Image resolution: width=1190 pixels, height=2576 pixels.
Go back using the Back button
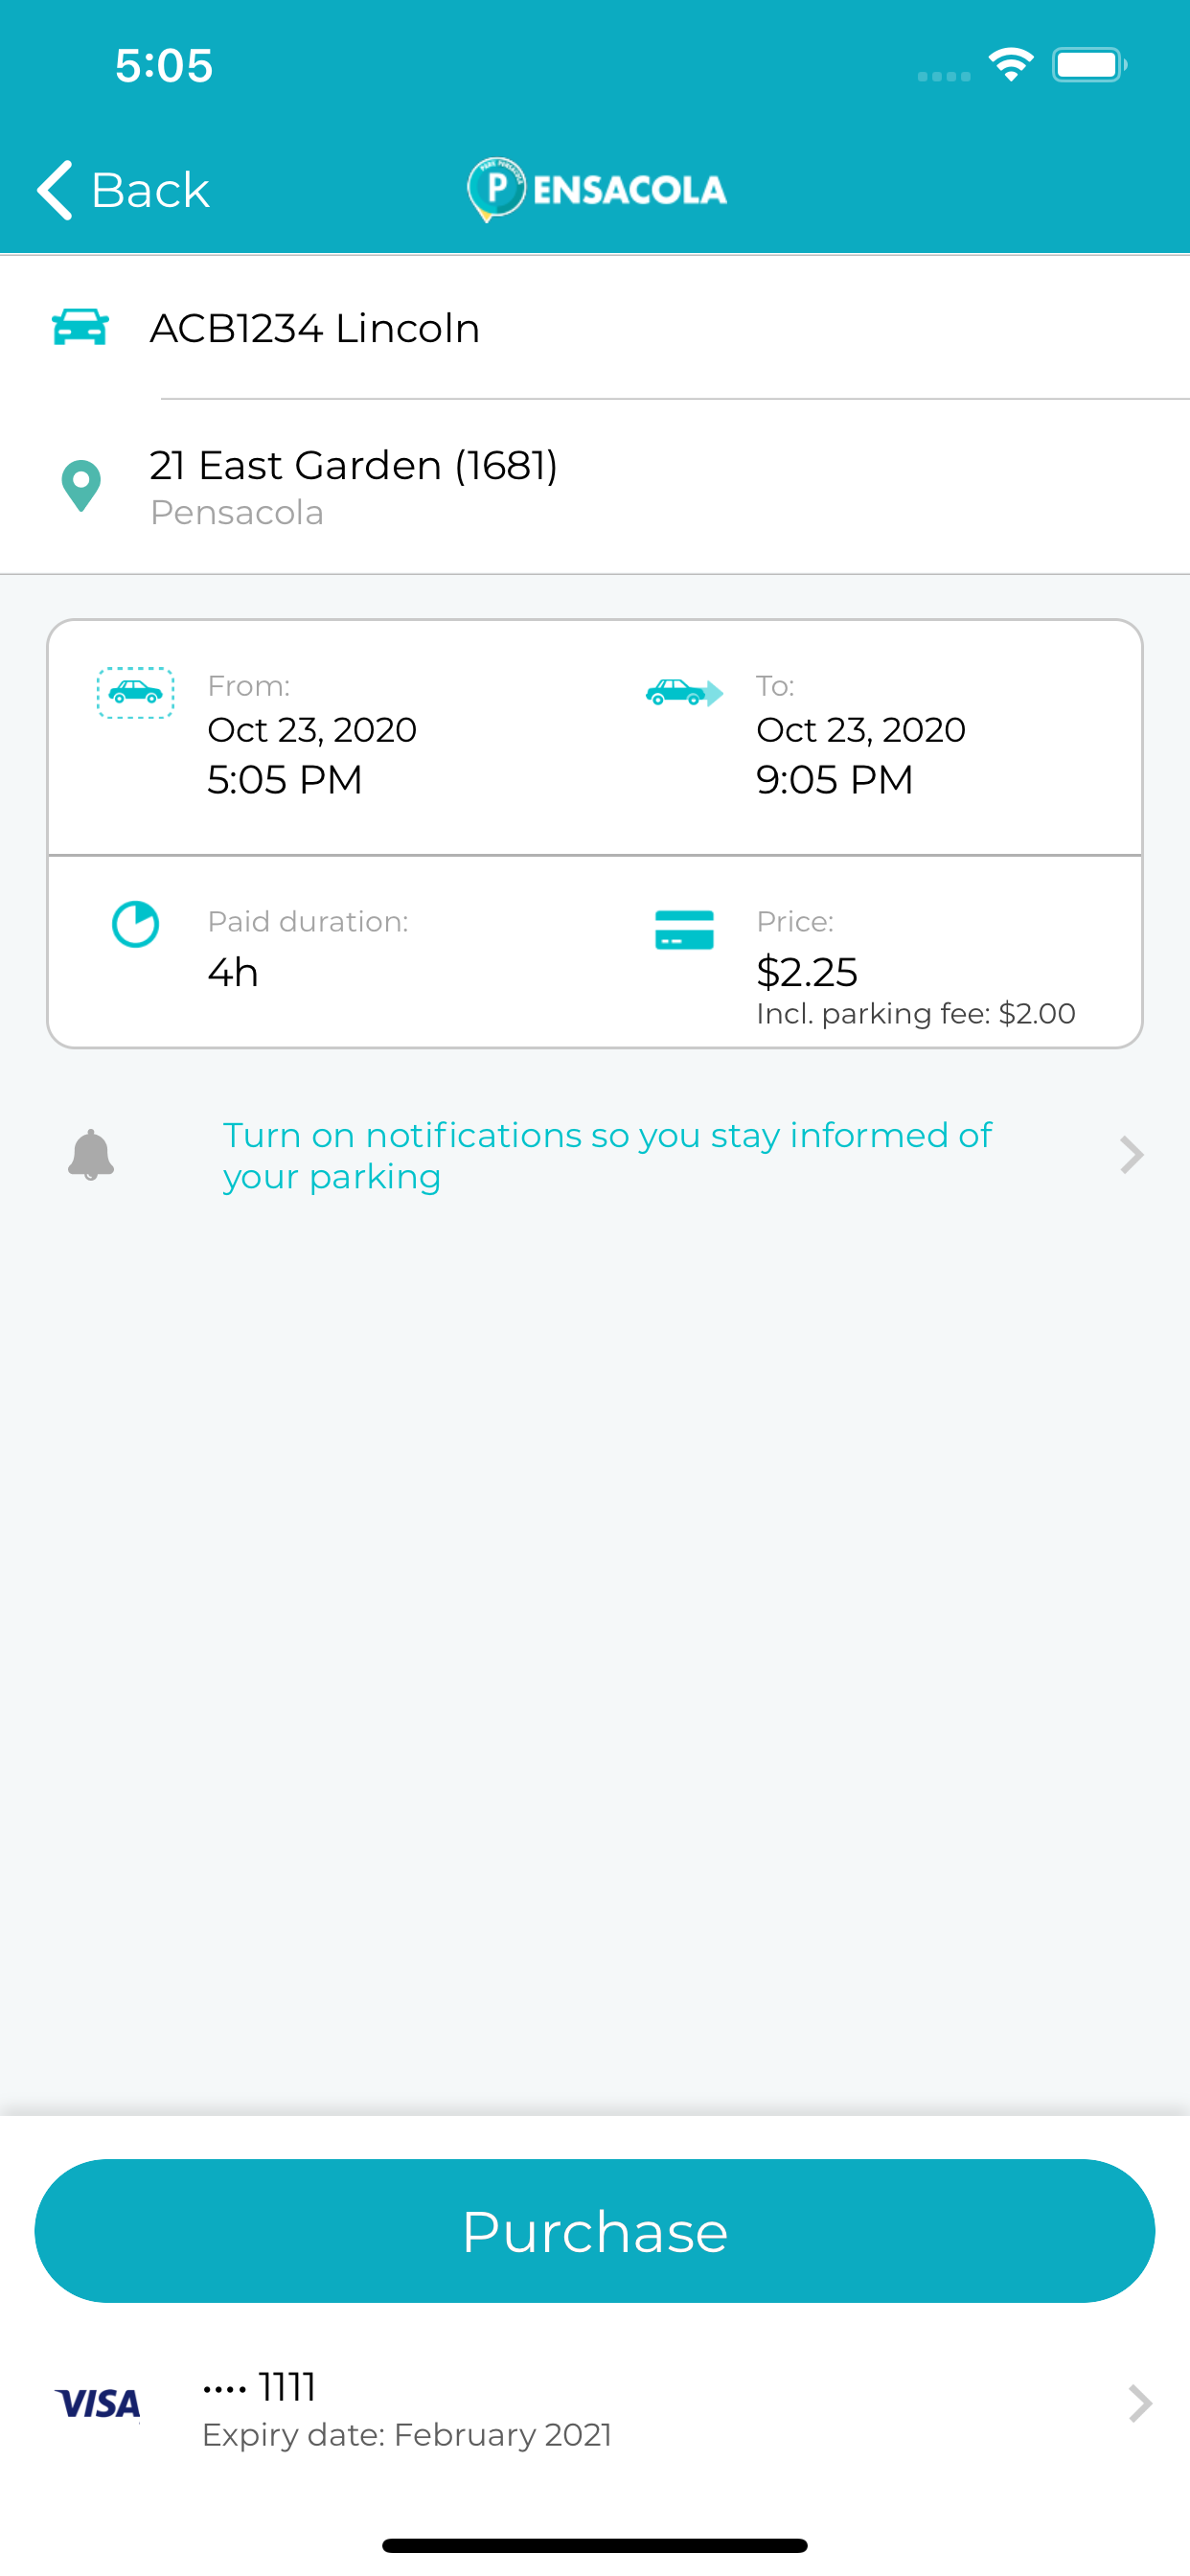click(x=123, y=189)
